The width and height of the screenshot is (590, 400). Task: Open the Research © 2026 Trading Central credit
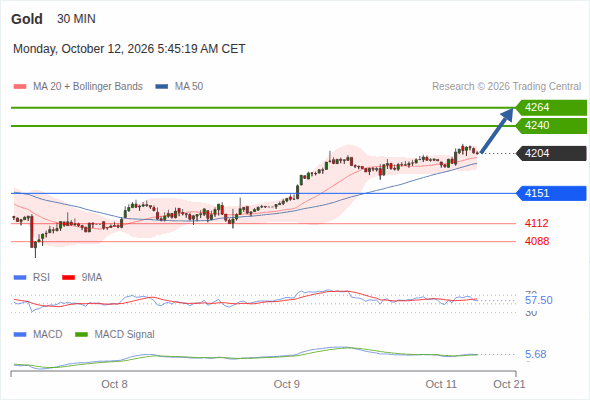[x=506, y=87]
